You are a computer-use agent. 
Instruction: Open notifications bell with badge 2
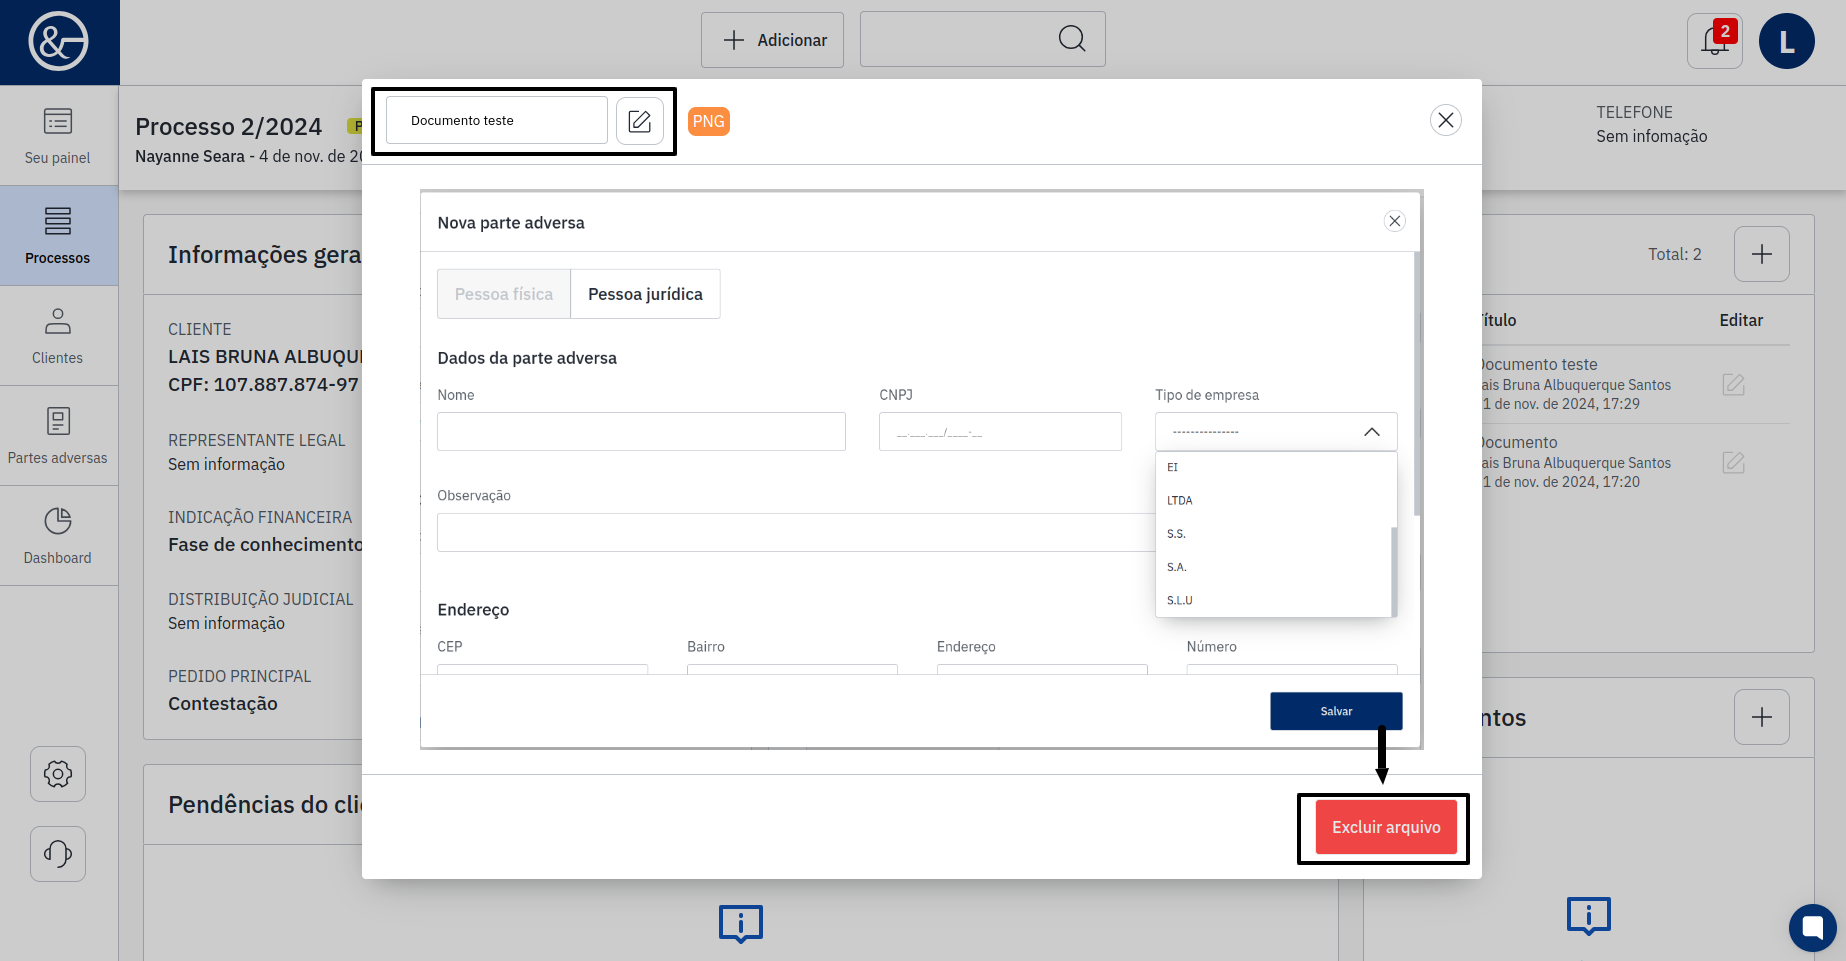click(1715, 41)
